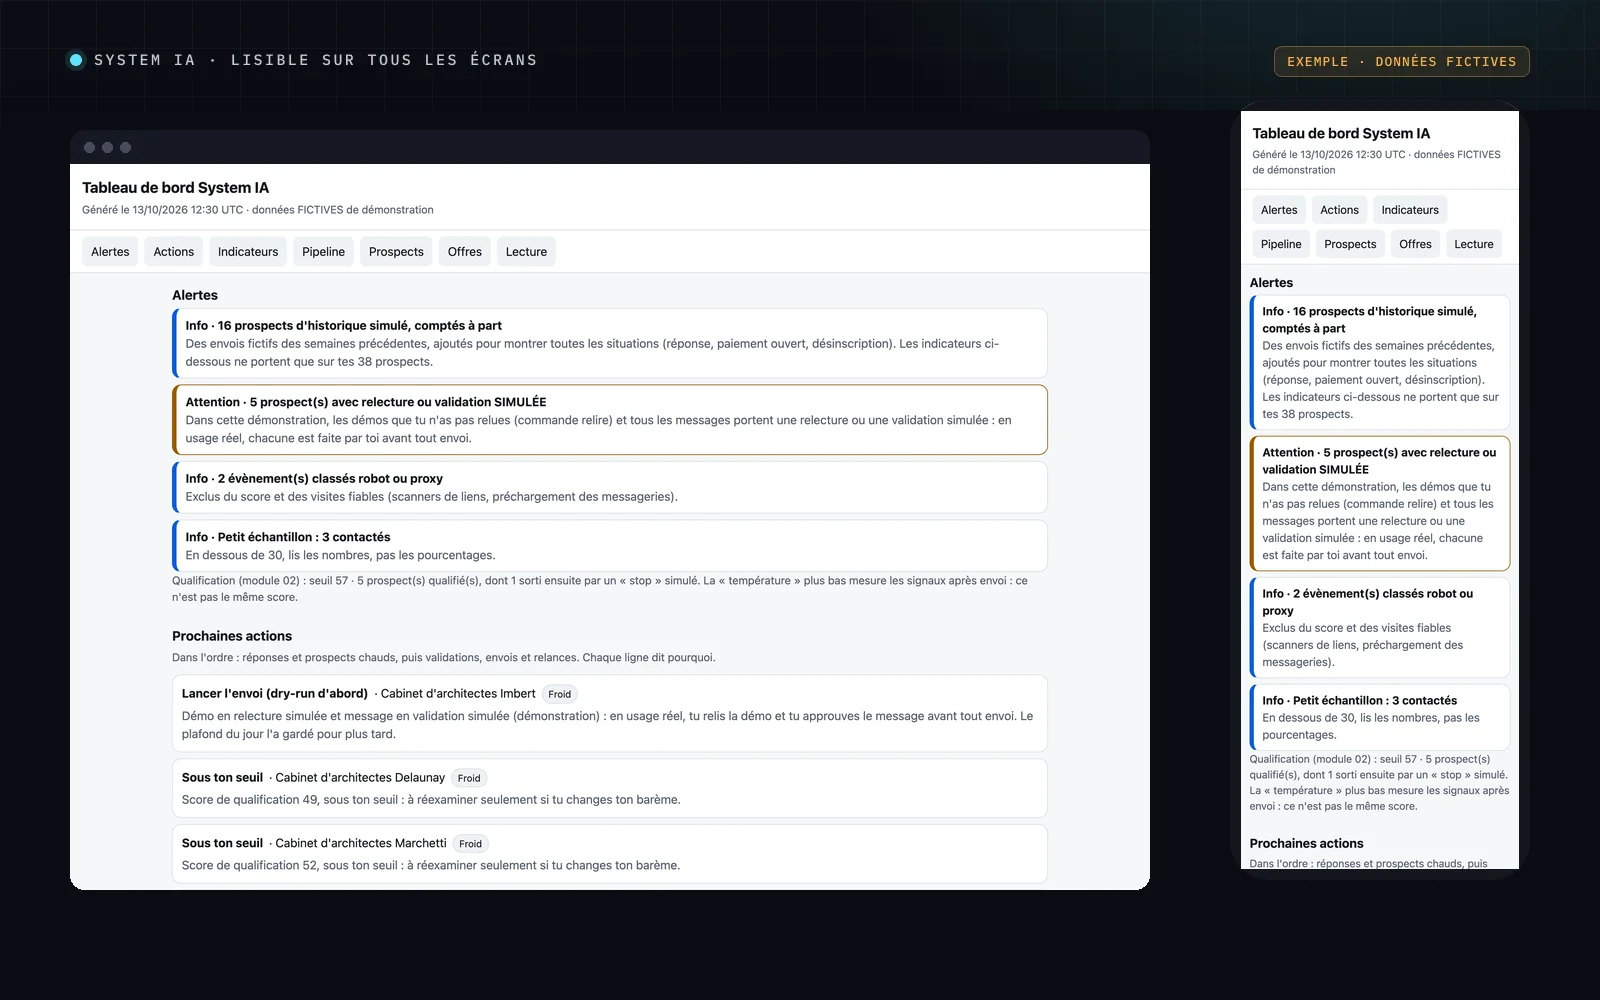1600x1000 pixels.
Task: Click the SYSTEM IA · LISIBLE SUR TOUS LES ÉCRANS header text
Action: click(315, 60)
